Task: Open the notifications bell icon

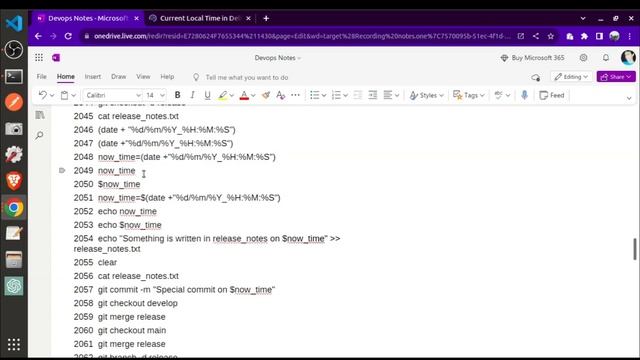Action: pos(606,58)
